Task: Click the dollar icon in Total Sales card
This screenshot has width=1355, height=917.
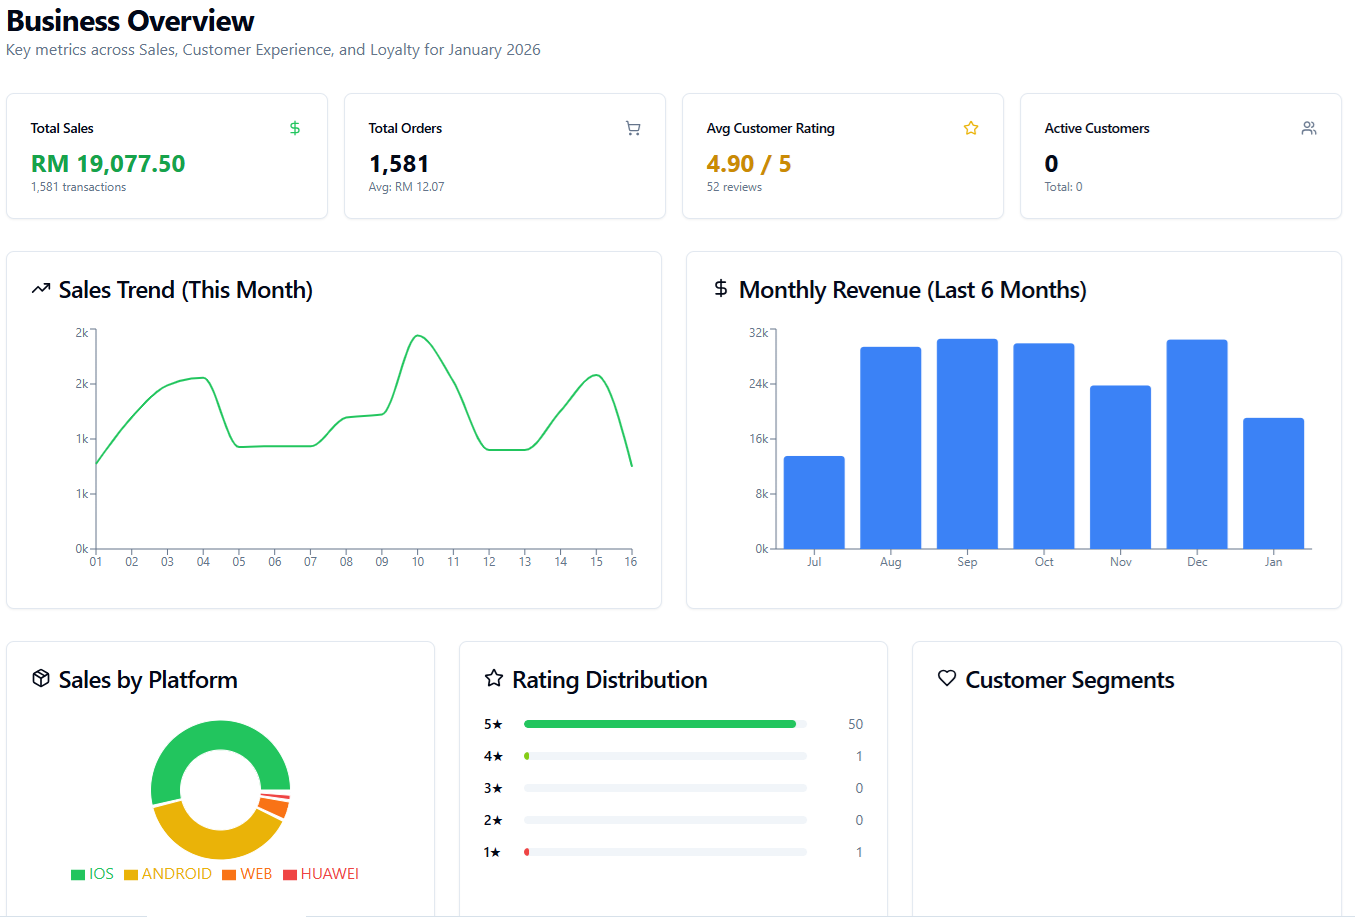Action: point(295,128)
